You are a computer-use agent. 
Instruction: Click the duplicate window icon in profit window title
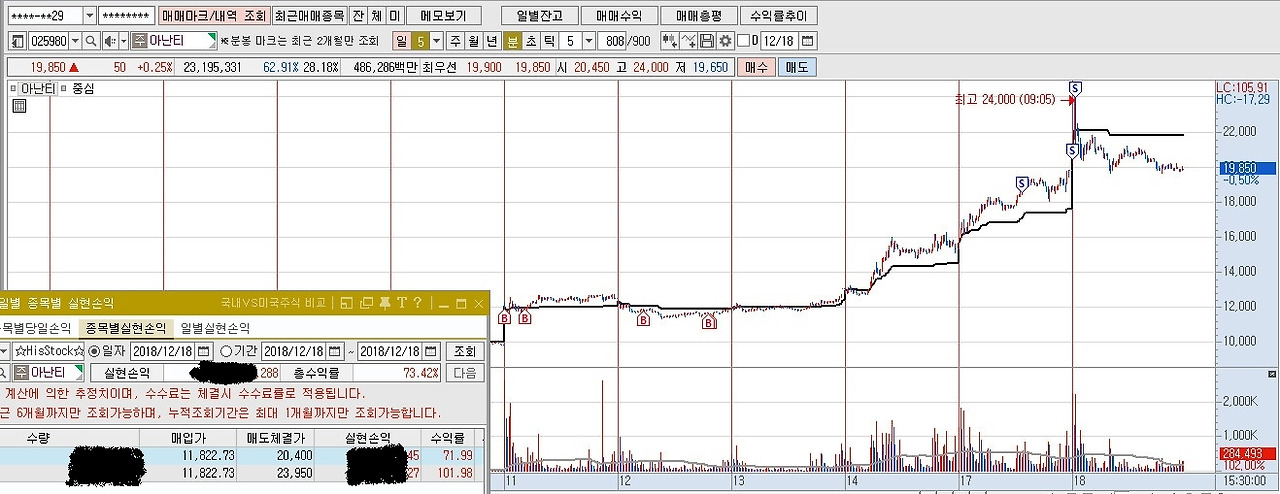point(365,302)
